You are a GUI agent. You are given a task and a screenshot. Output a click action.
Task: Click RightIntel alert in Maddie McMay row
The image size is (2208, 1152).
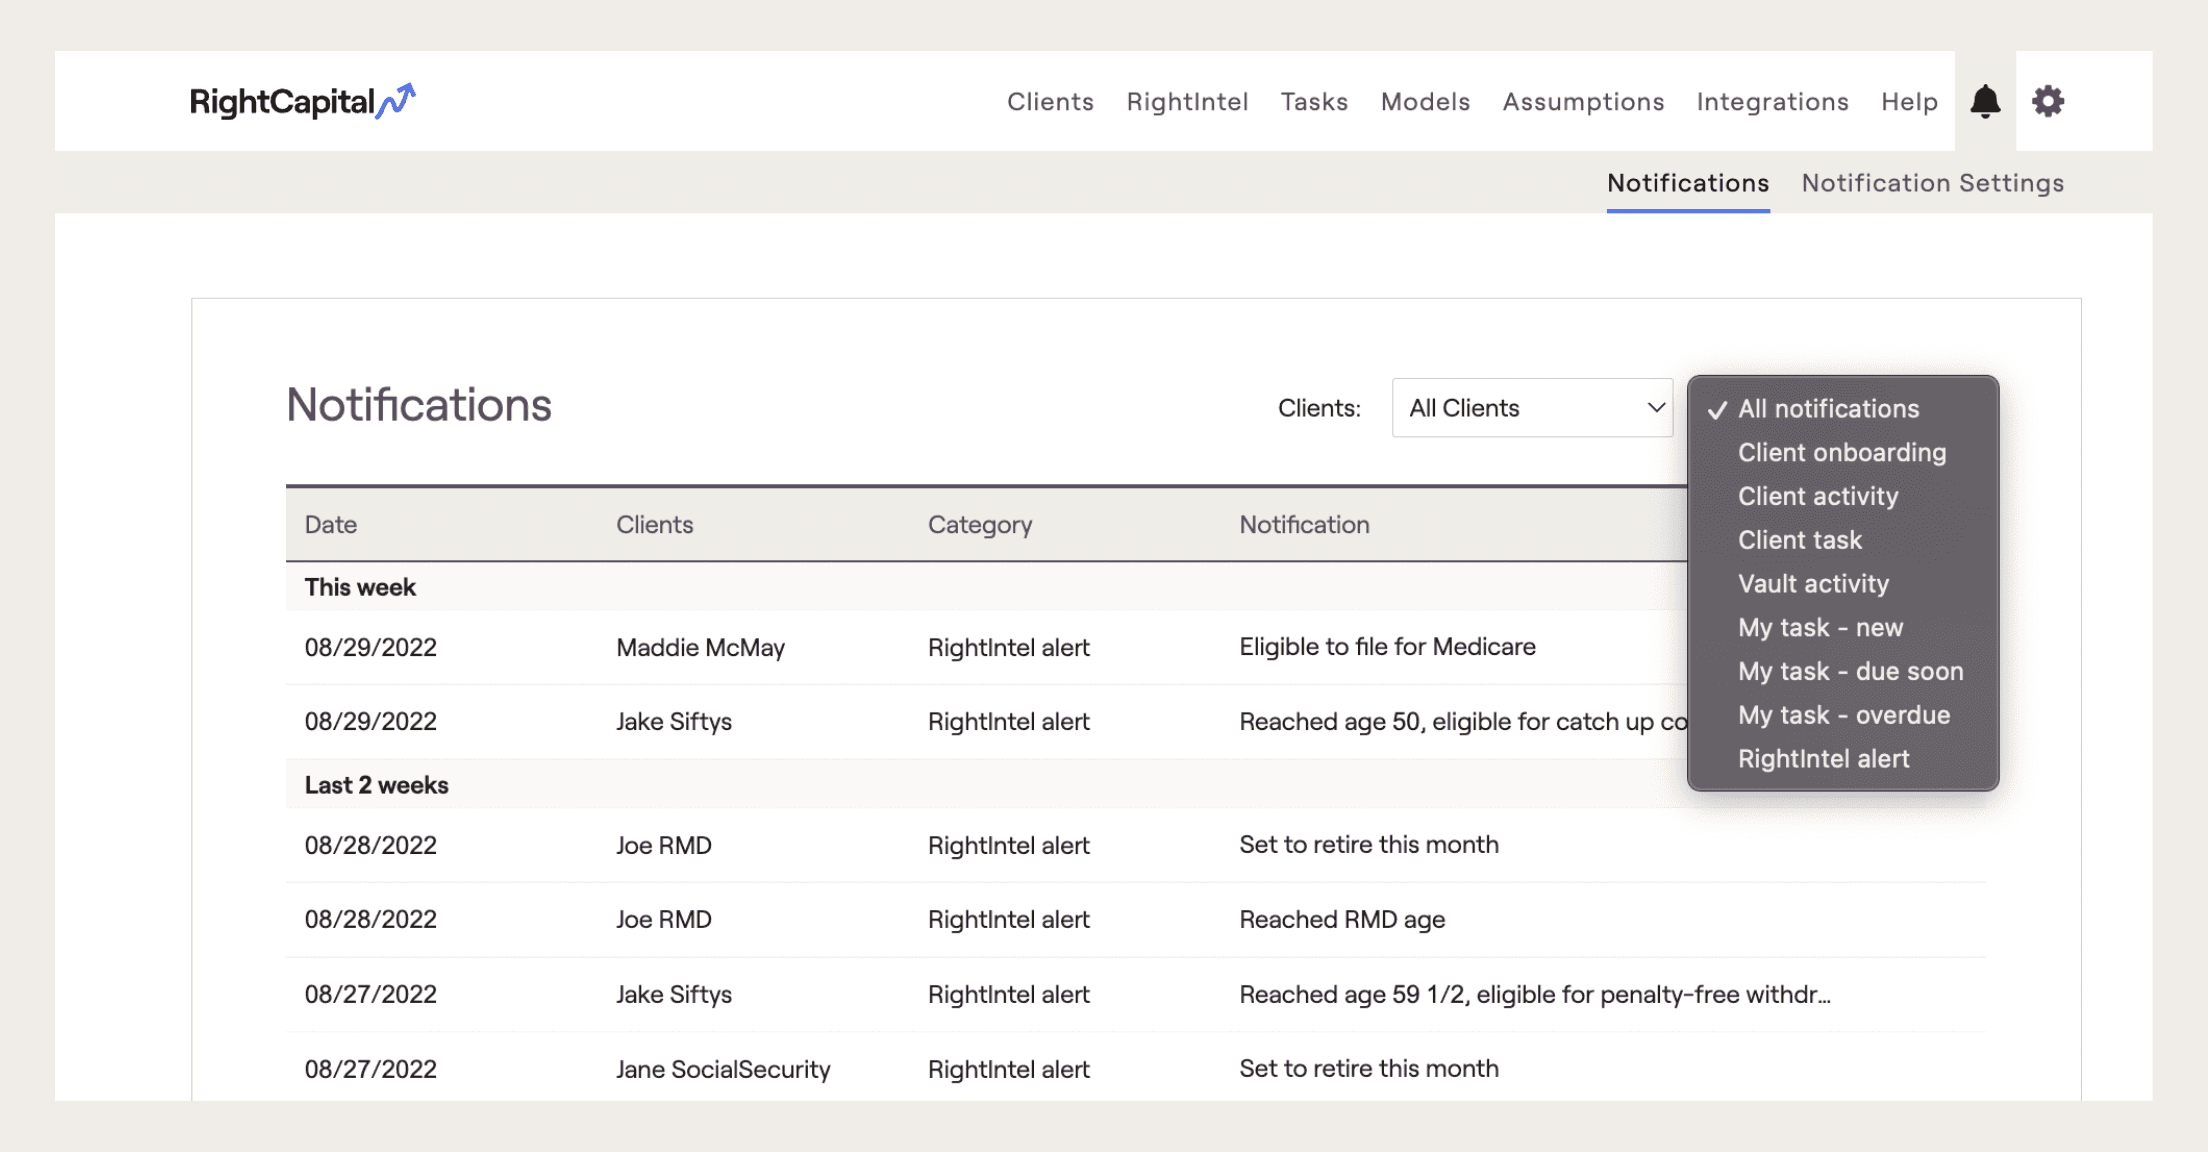pos(1008,648)
